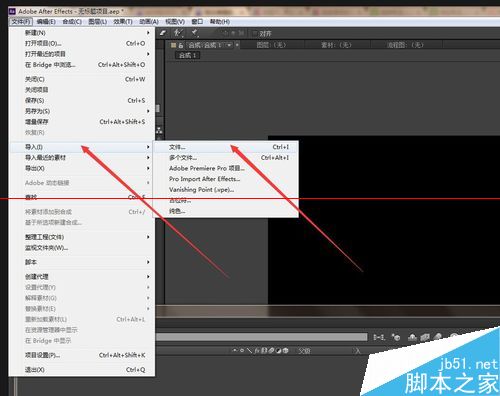Click the fx switch column header
500x396 pixels.
coord(257,351)
